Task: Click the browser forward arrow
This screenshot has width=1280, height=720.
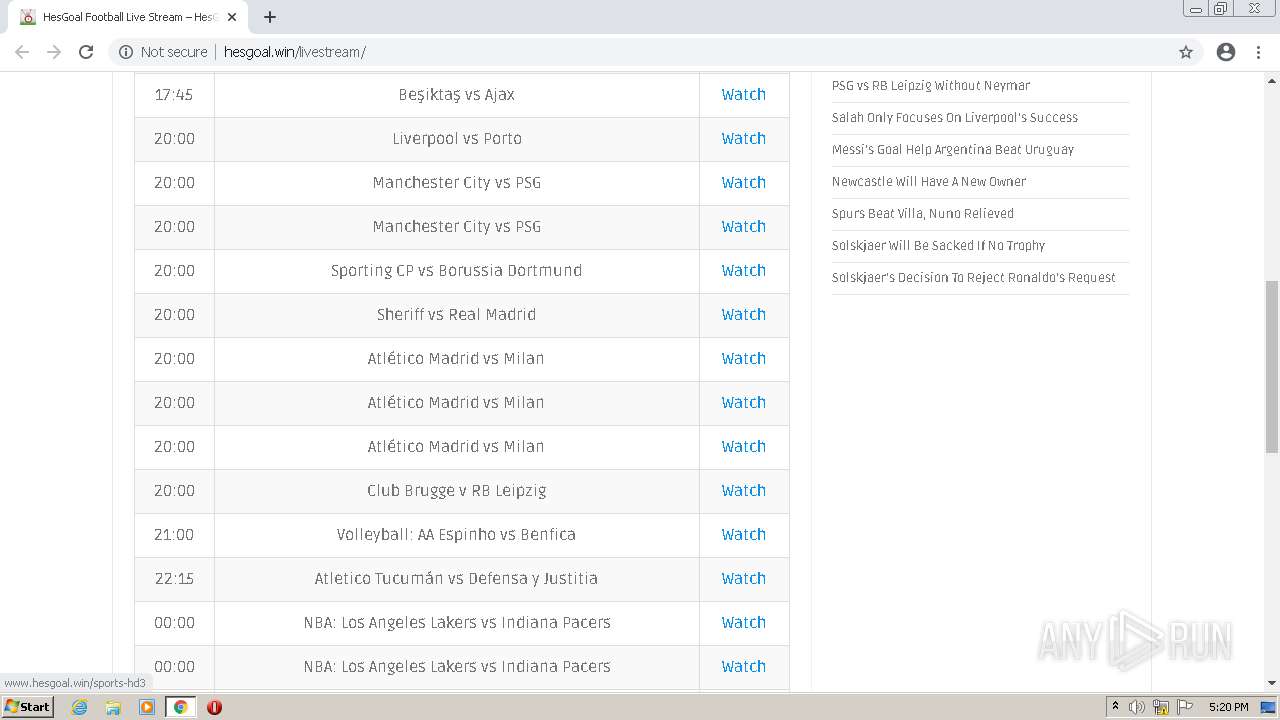Action: point(54,52)
